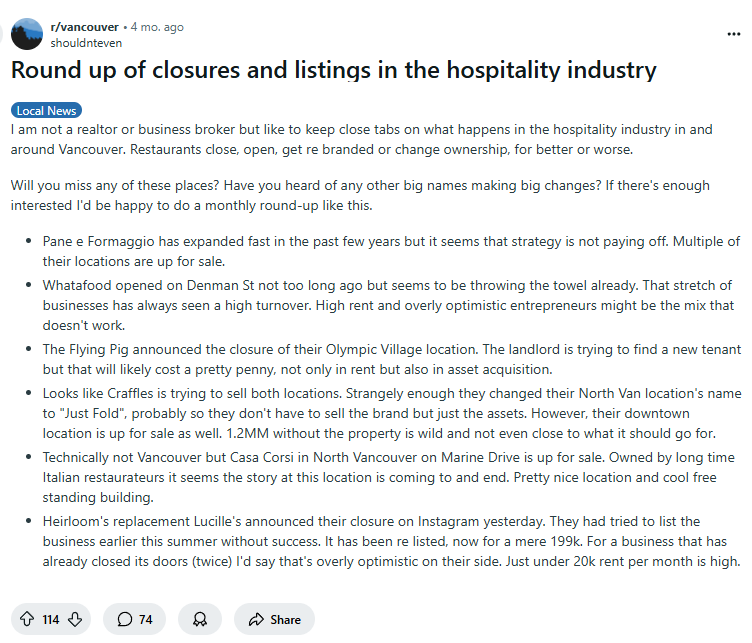Open the r/vancouver community avatar
This screenshot has width=752, height=643.
[x=27, y=34]
